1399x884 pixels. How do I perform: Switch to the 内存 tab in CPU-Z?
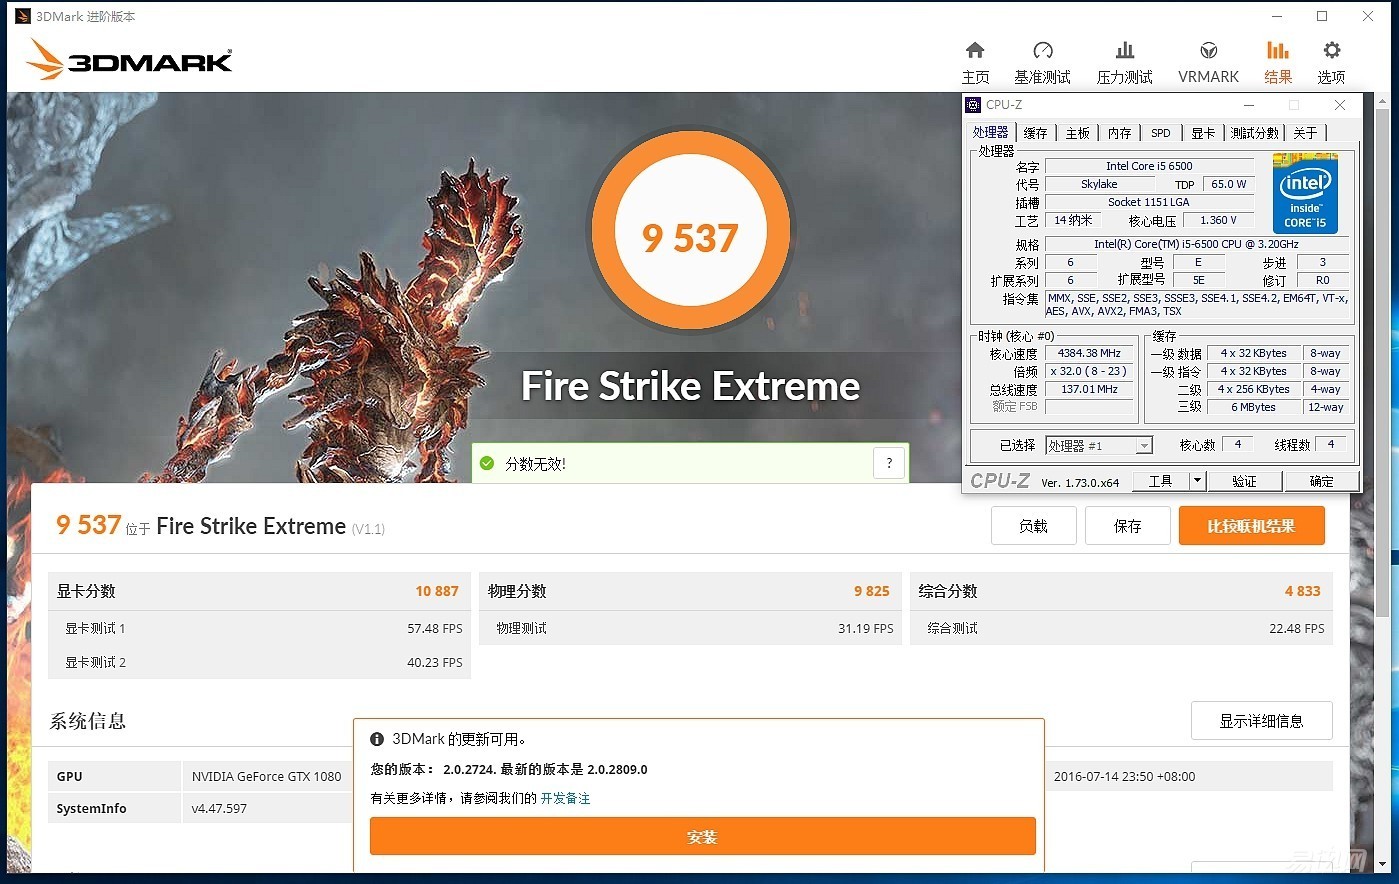coord(1119,133)
